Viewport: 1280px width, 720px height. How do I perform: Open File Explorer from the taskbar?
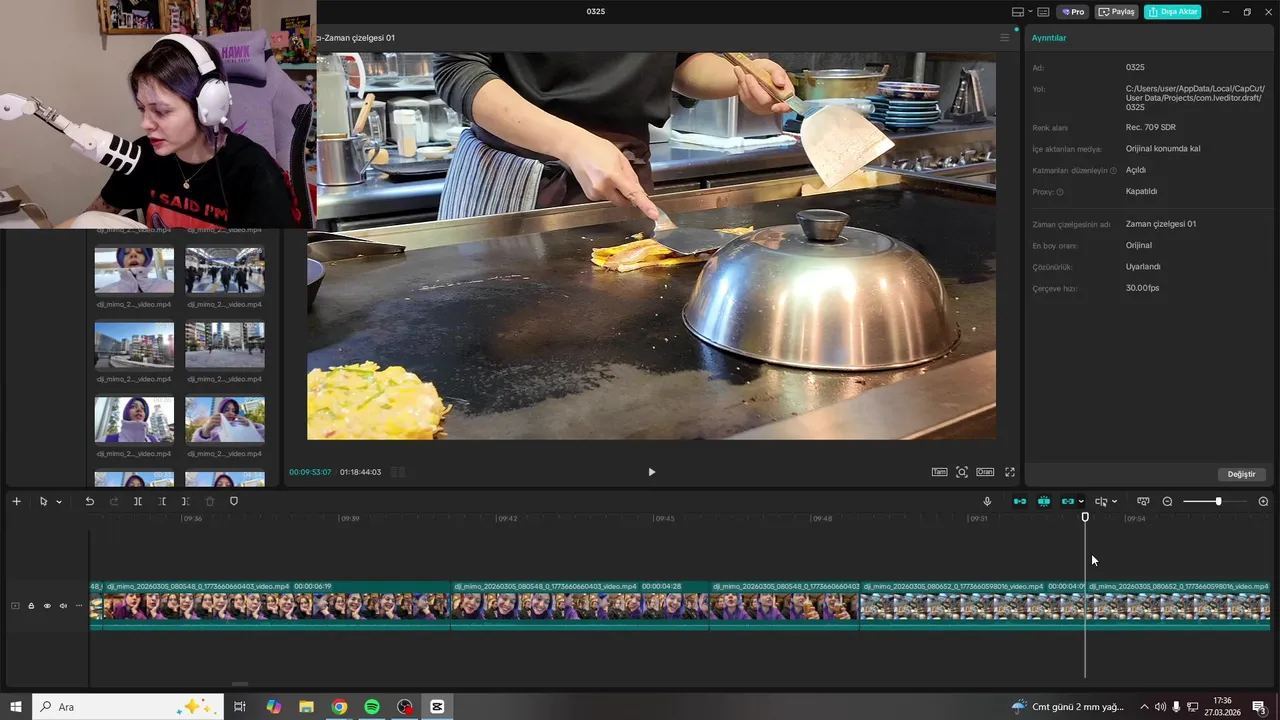pyautogui.click(x=307, y=707)
